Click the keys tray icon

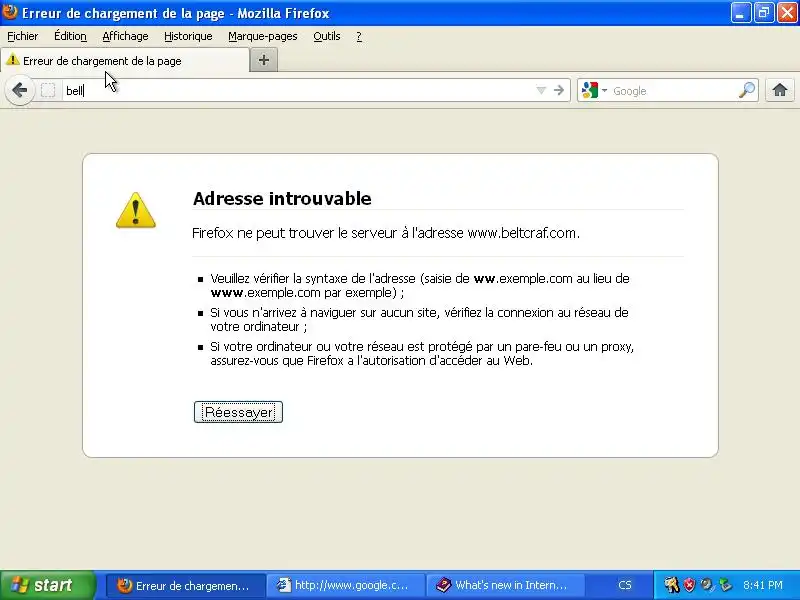671,585
